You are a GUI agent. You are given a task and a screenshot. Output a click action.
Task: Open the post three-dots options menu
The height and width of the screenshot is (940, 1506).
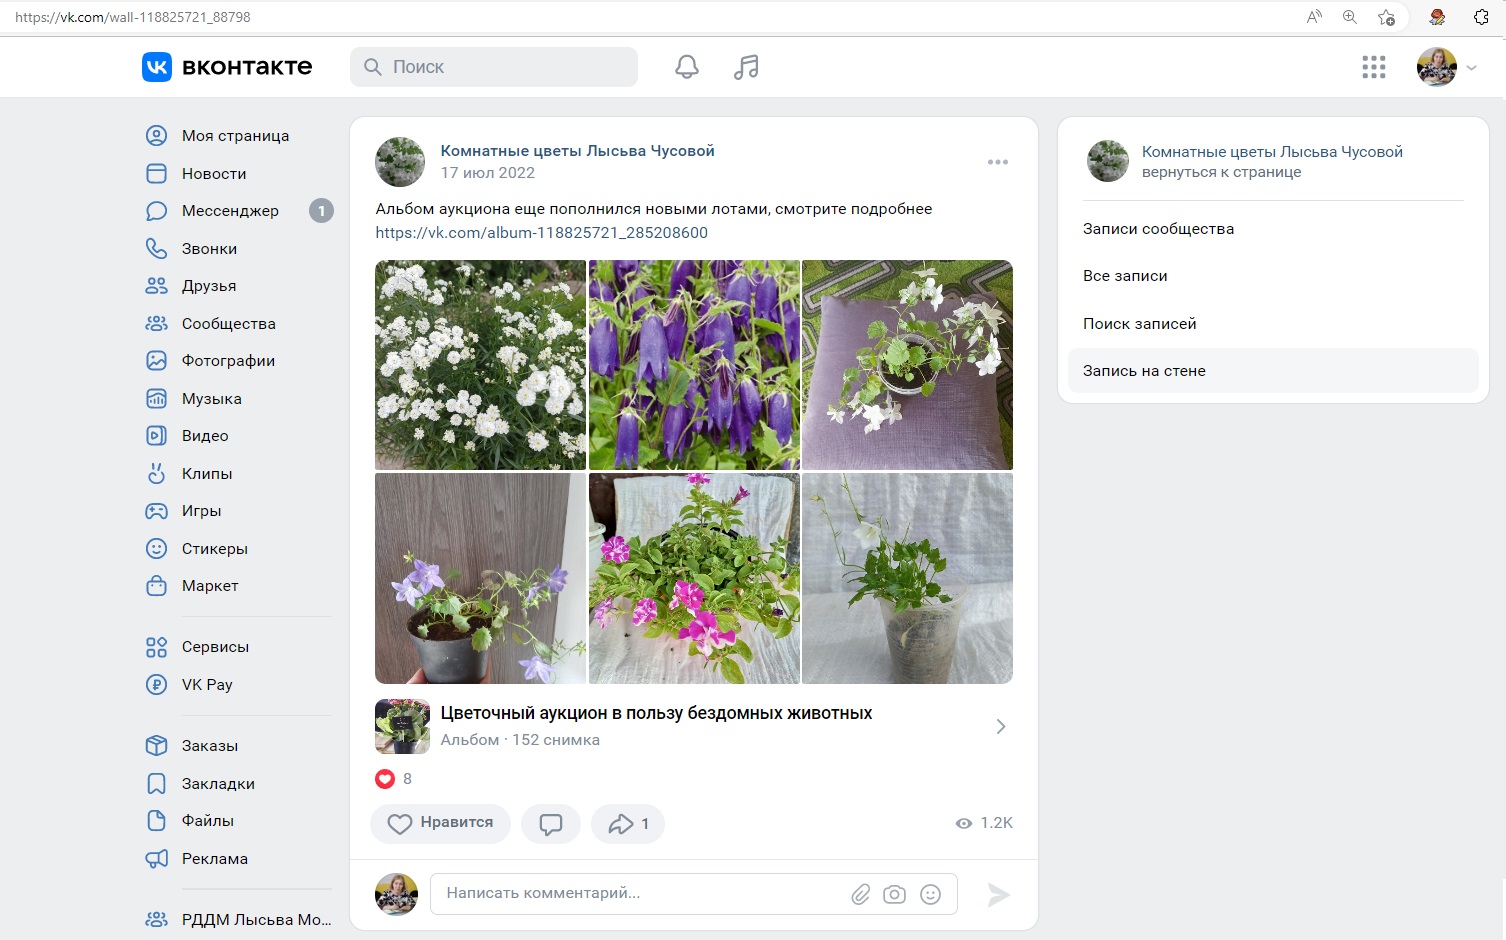click(x=997, y=162)
